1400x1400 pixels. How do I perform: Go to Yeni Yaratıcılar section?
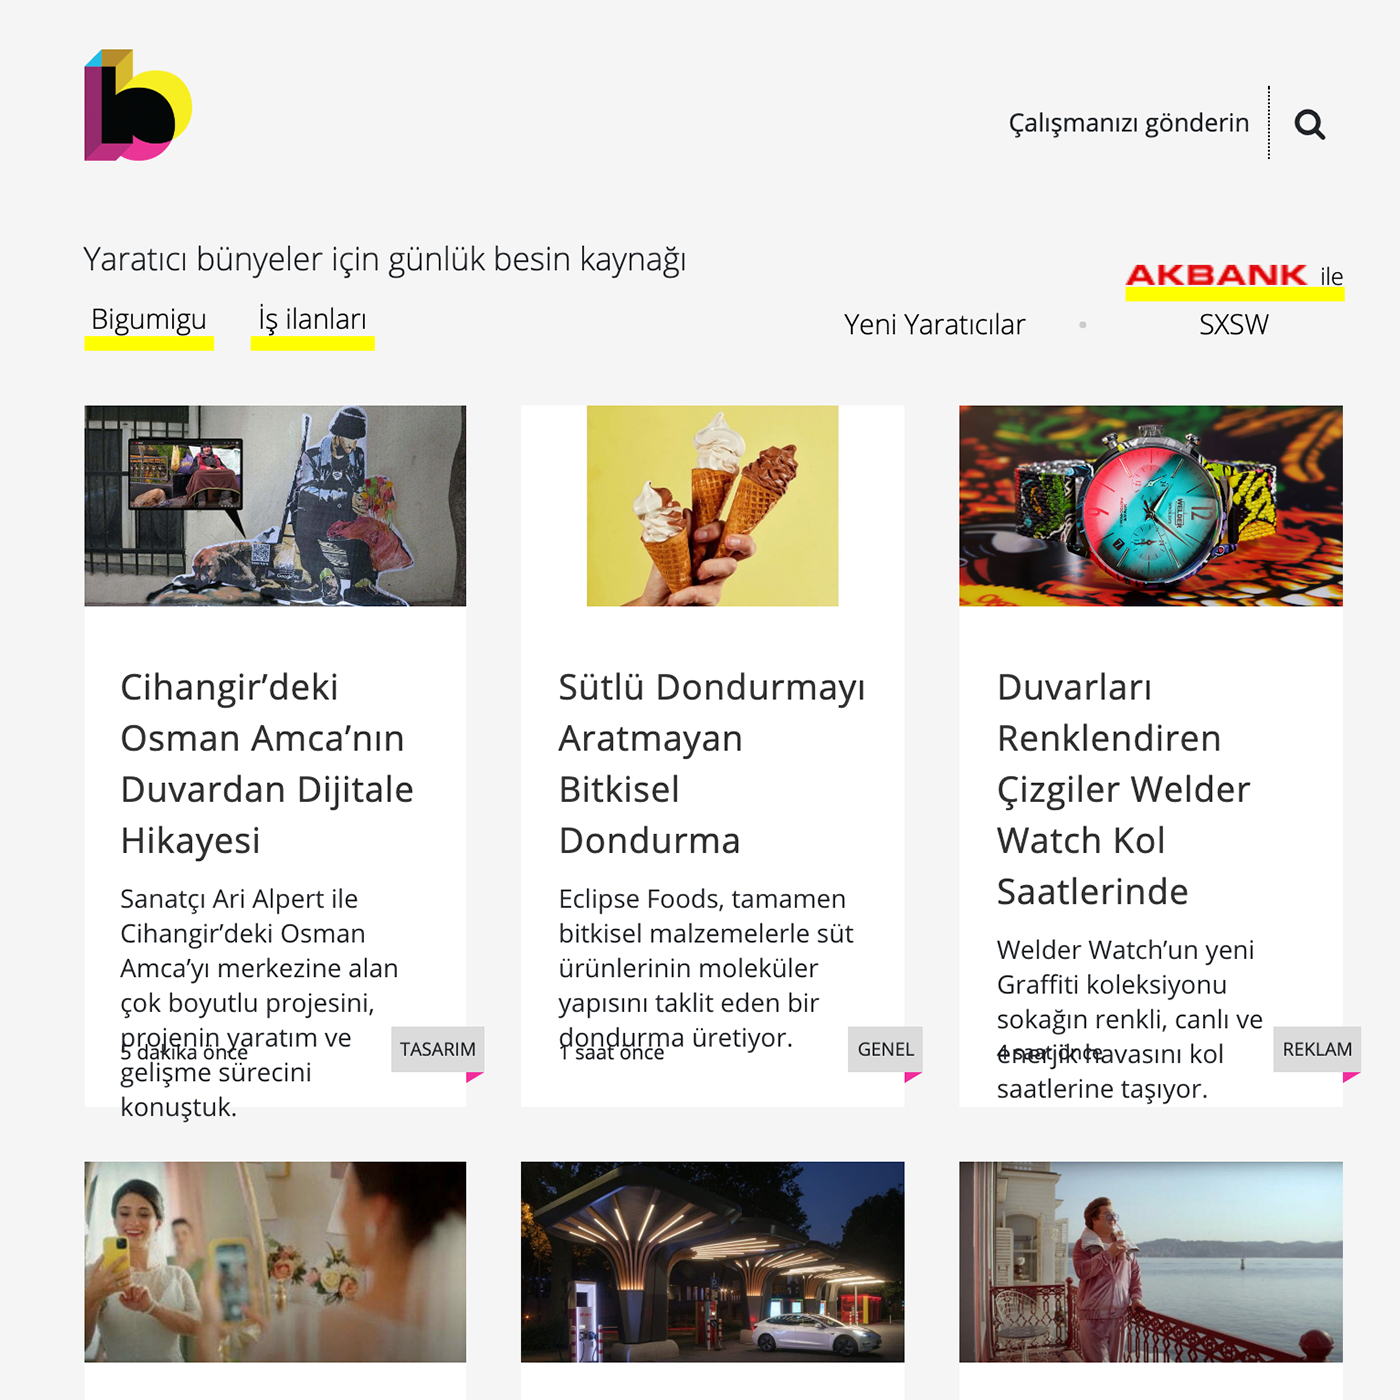[x=934, y=325]
